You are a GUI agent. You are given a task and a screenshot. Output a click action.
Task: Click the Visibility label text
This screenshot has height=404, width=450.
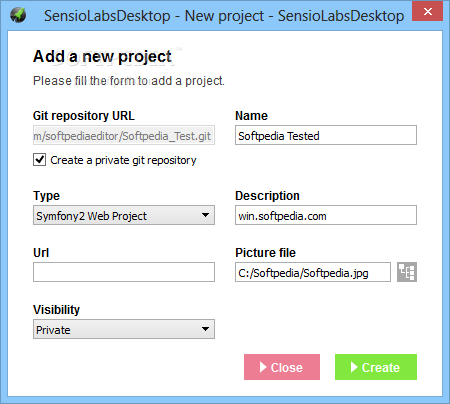pos(56,310)
